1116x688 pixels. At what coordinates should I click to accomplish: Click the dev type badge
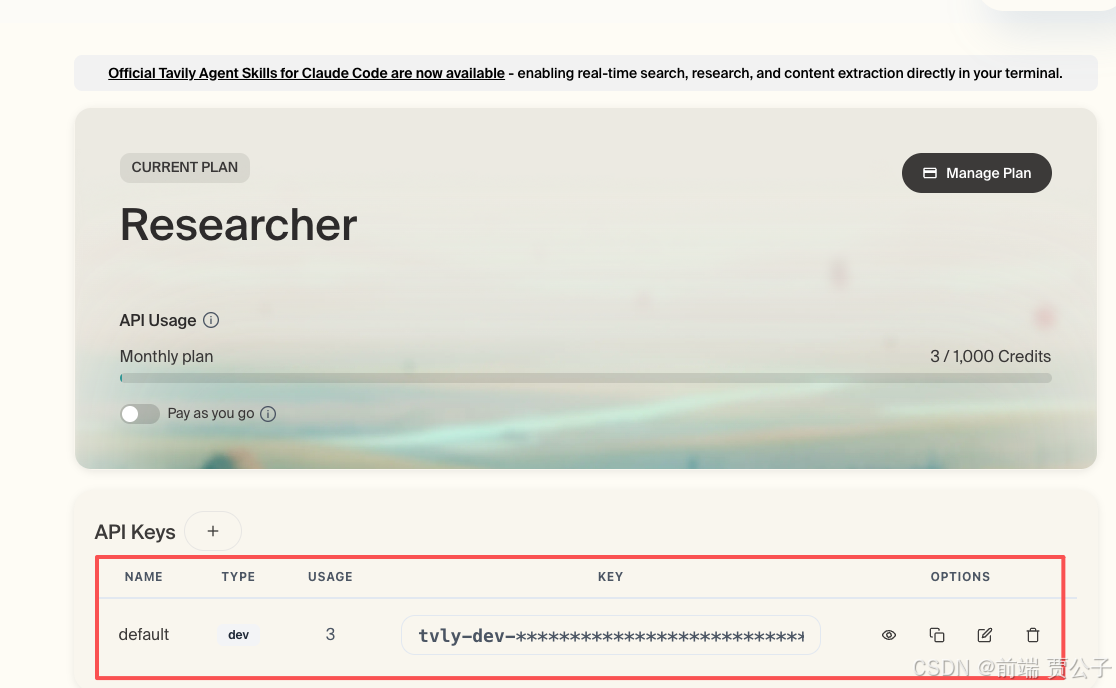click(x=238, y=635)
